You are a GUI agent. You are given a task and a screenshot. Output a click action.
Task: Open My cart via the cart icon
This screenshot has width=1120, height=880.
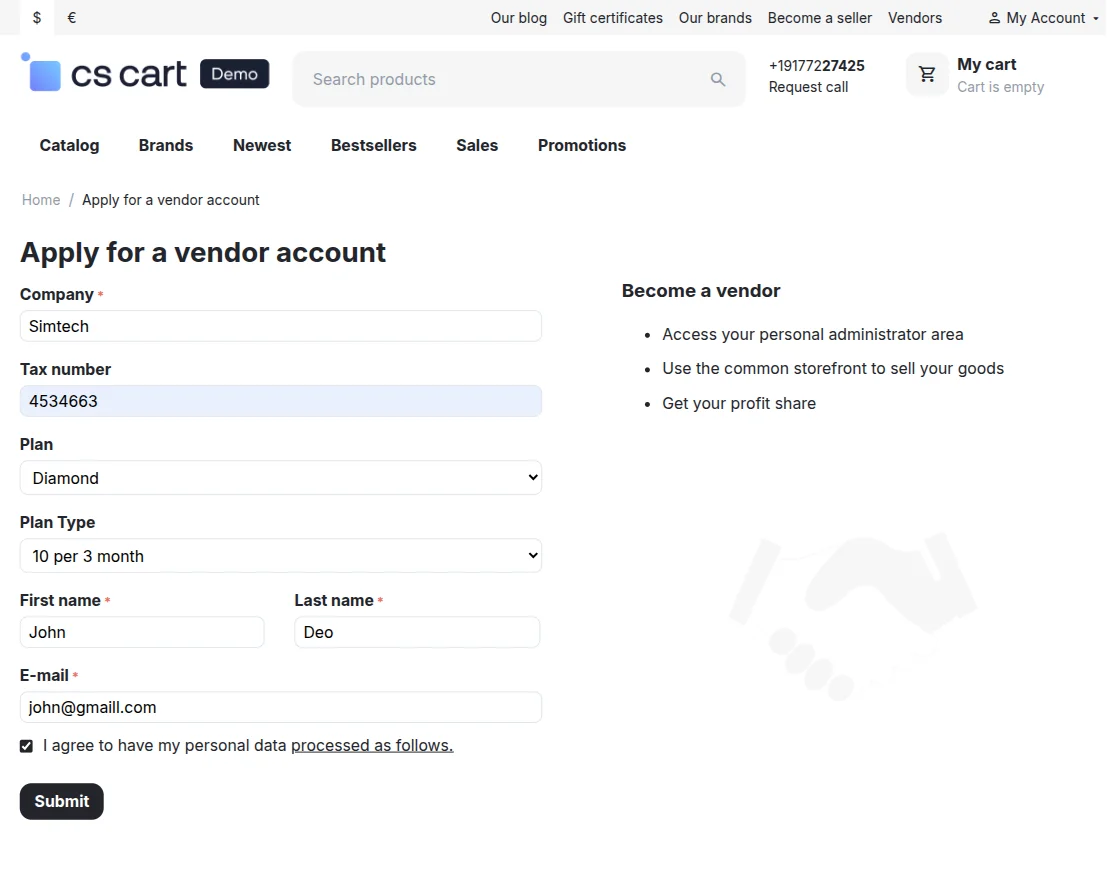click(926, 73)
